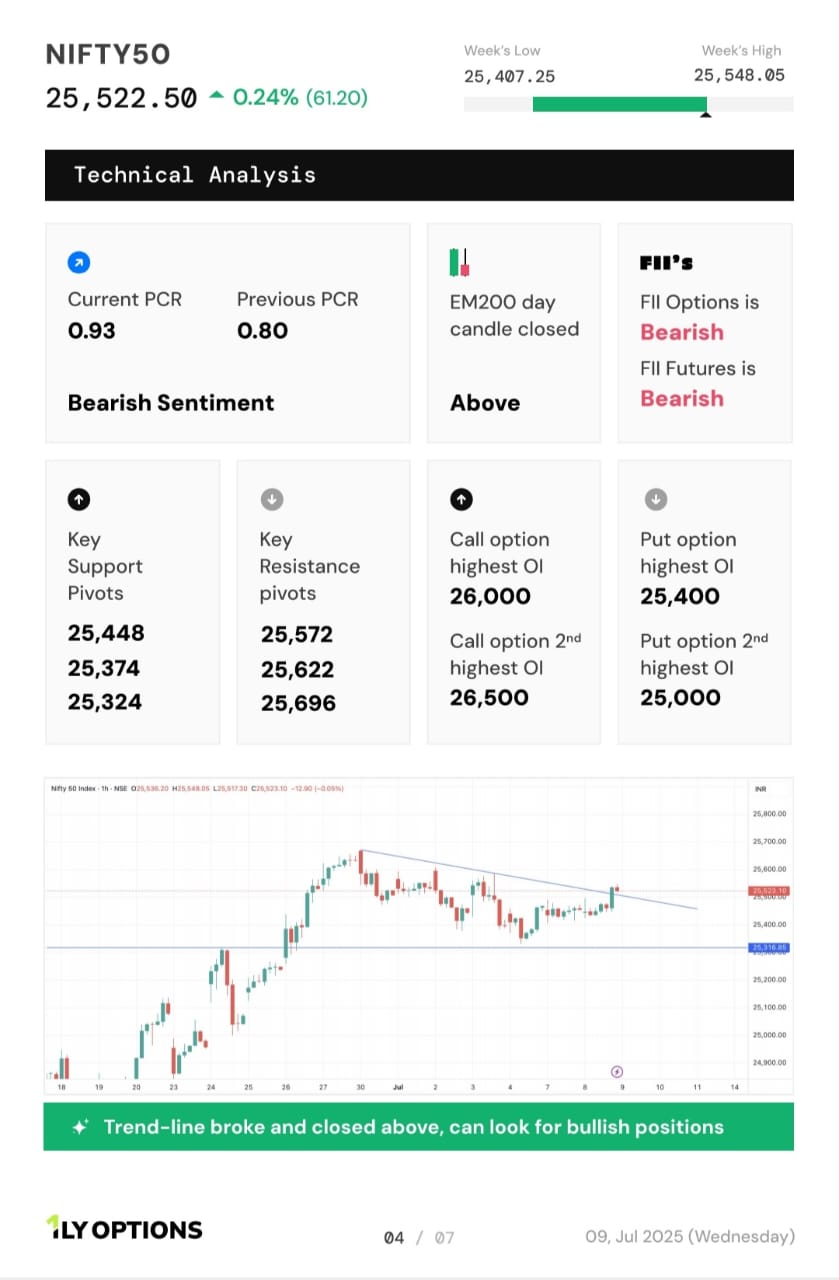Click the blue arrow icon above Current PCR
839x1280 pixels.
[x=79, y=263]
